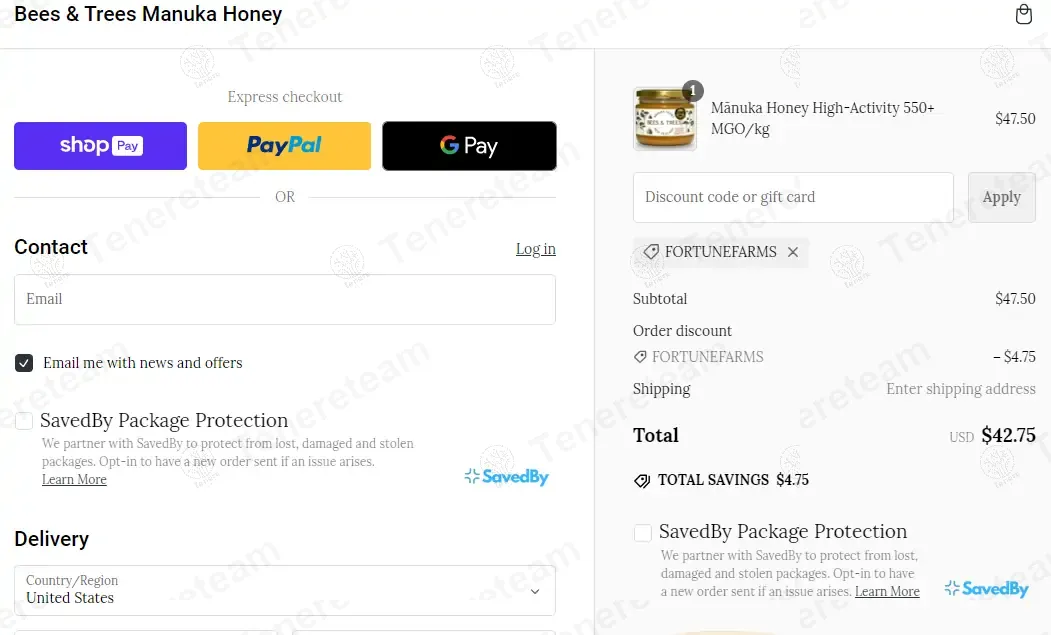Remove the FORTUNEFARMS discount code
The height and width of the screenshot is (635, 1051).
tap(793, 252)
